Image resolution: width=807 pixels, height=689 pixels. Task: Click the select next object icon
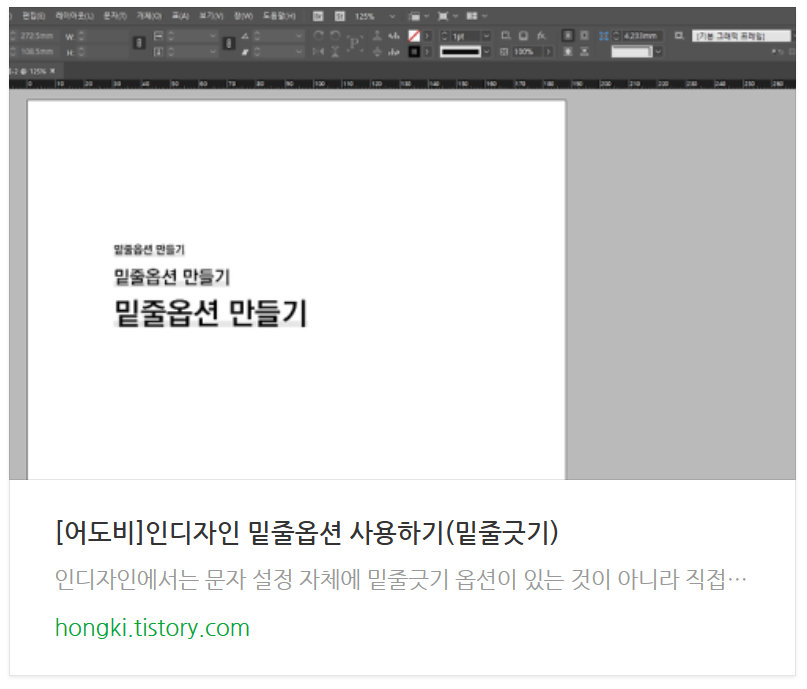pos(394,51)
